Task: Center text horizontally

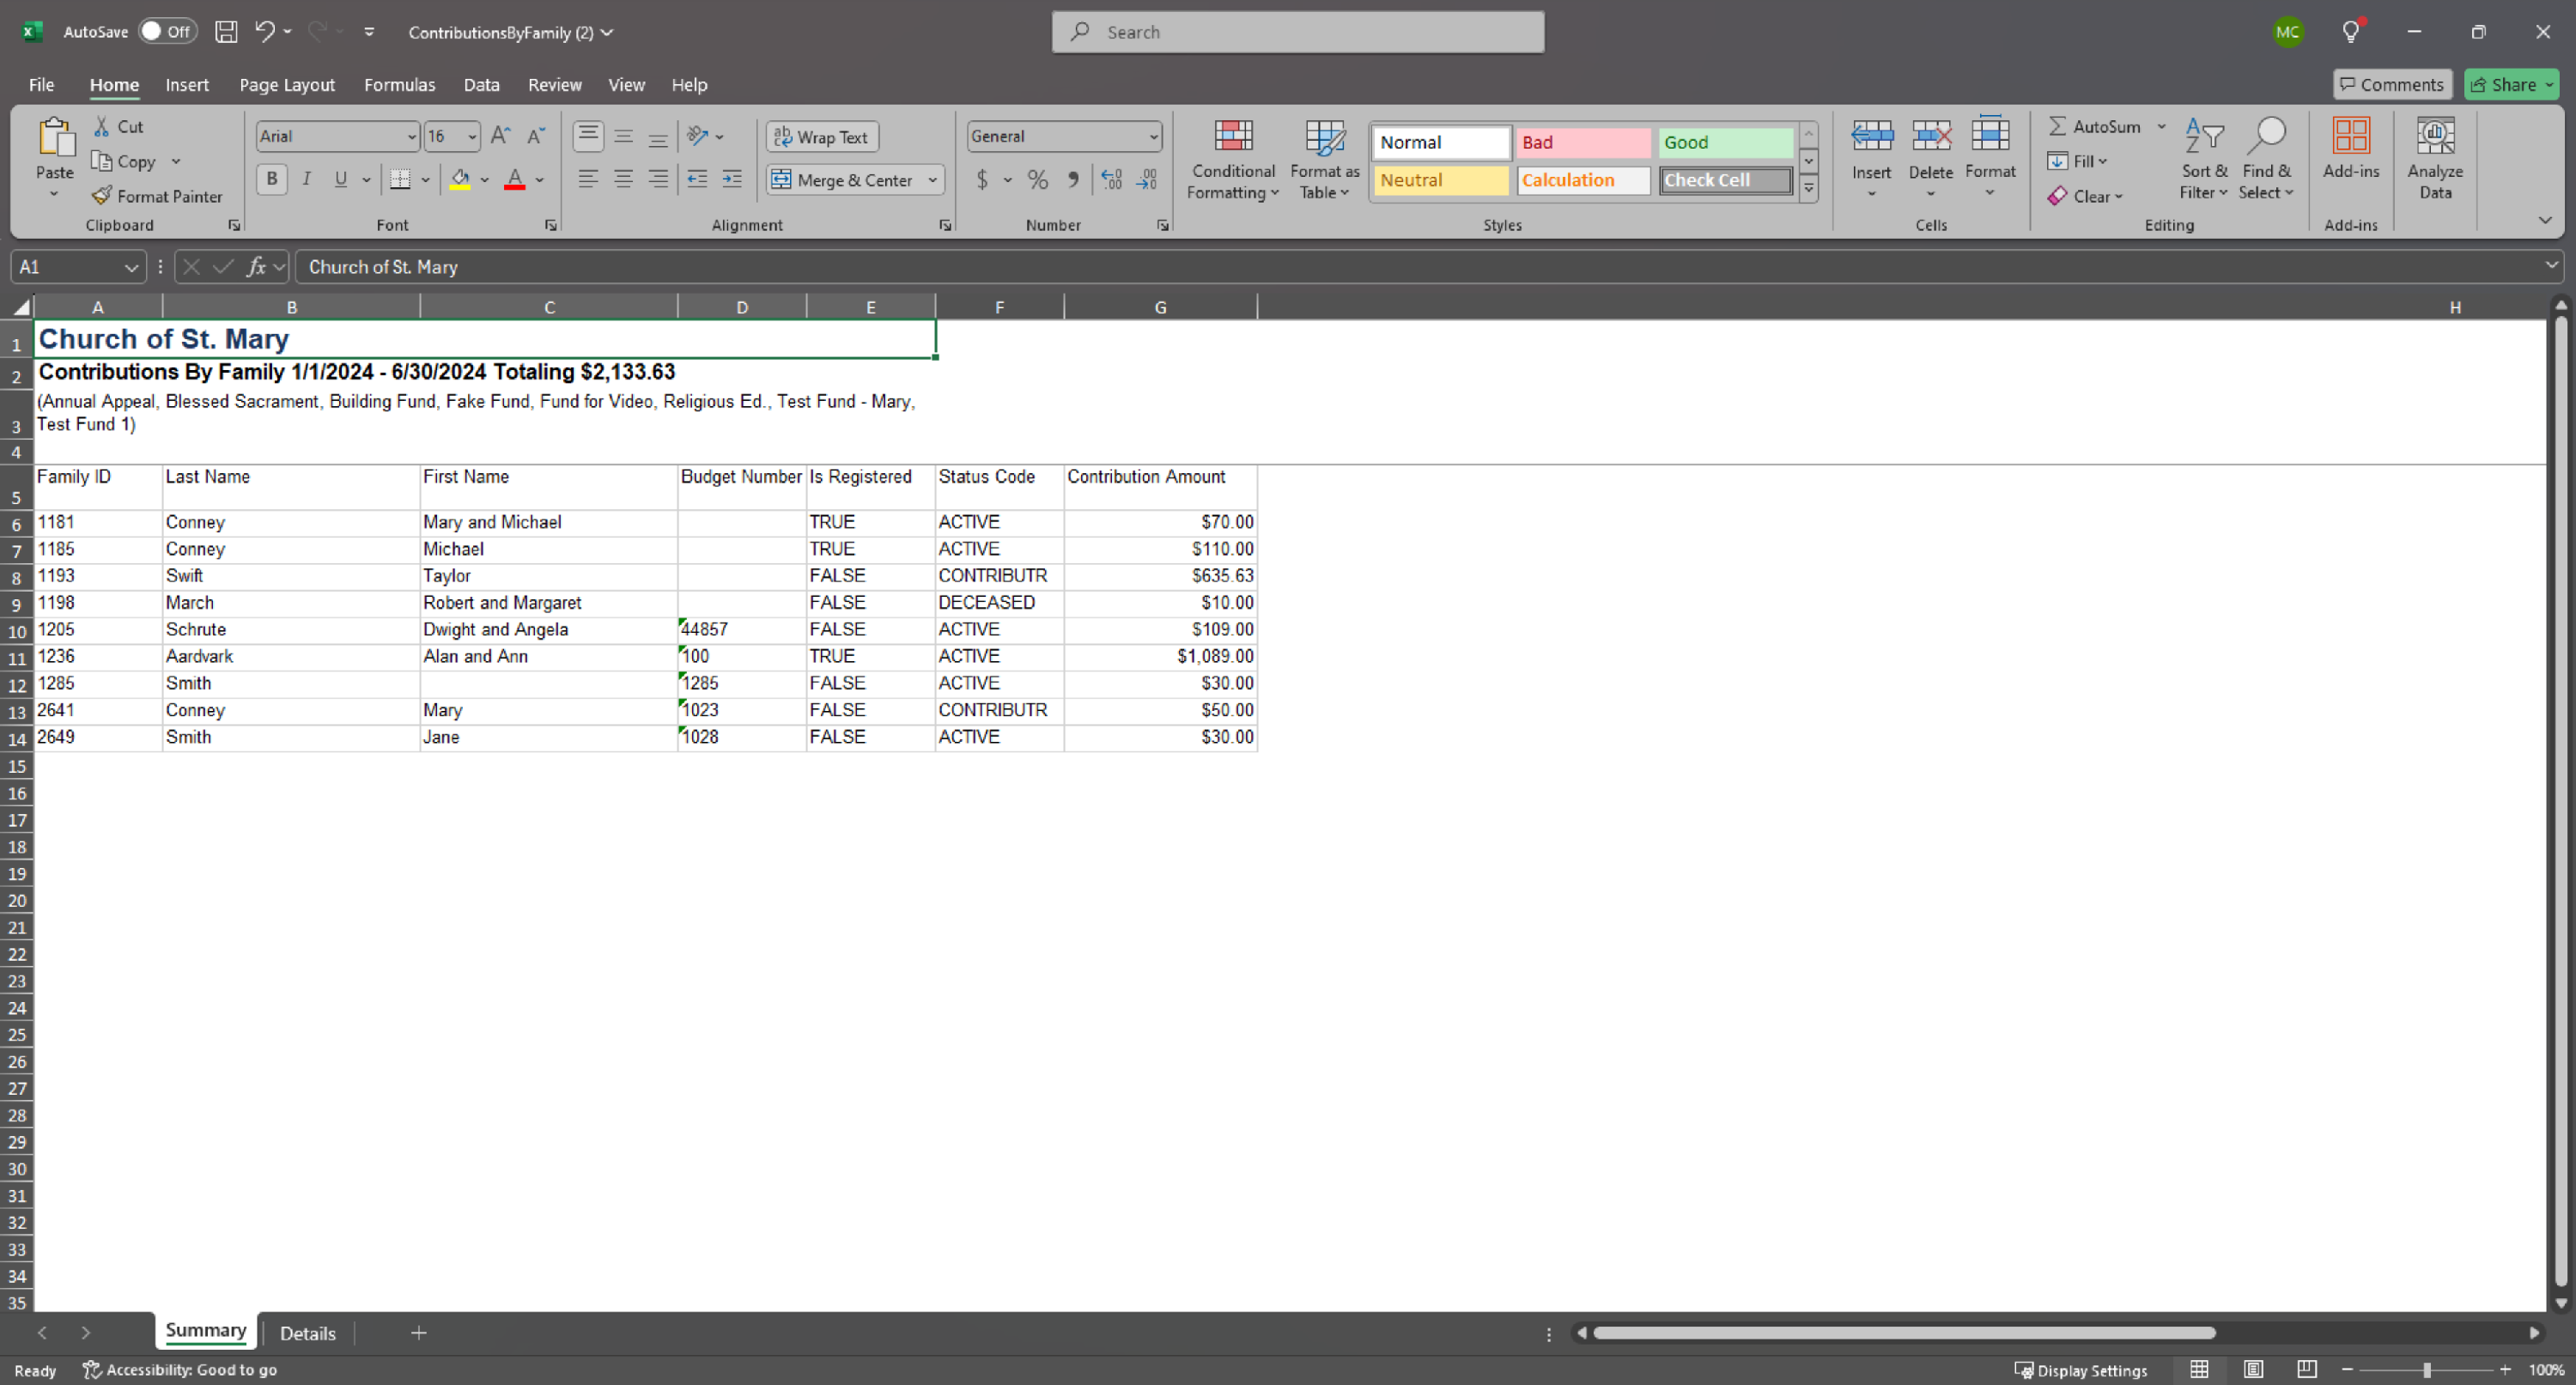Action: click(623, 180)
